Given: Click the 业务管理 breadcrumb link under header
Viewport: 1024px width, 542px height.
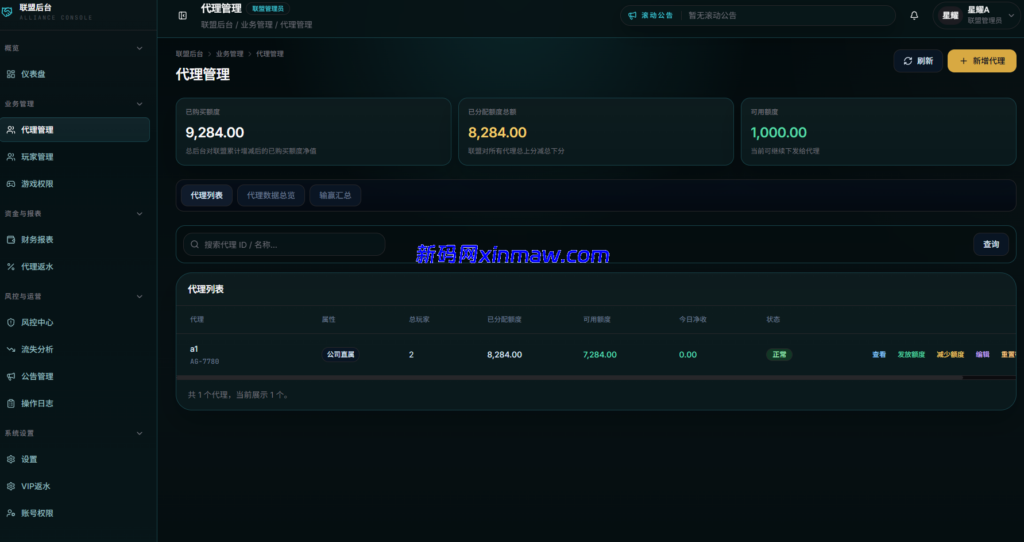Looking at the screenshot, I should [230, 54].
